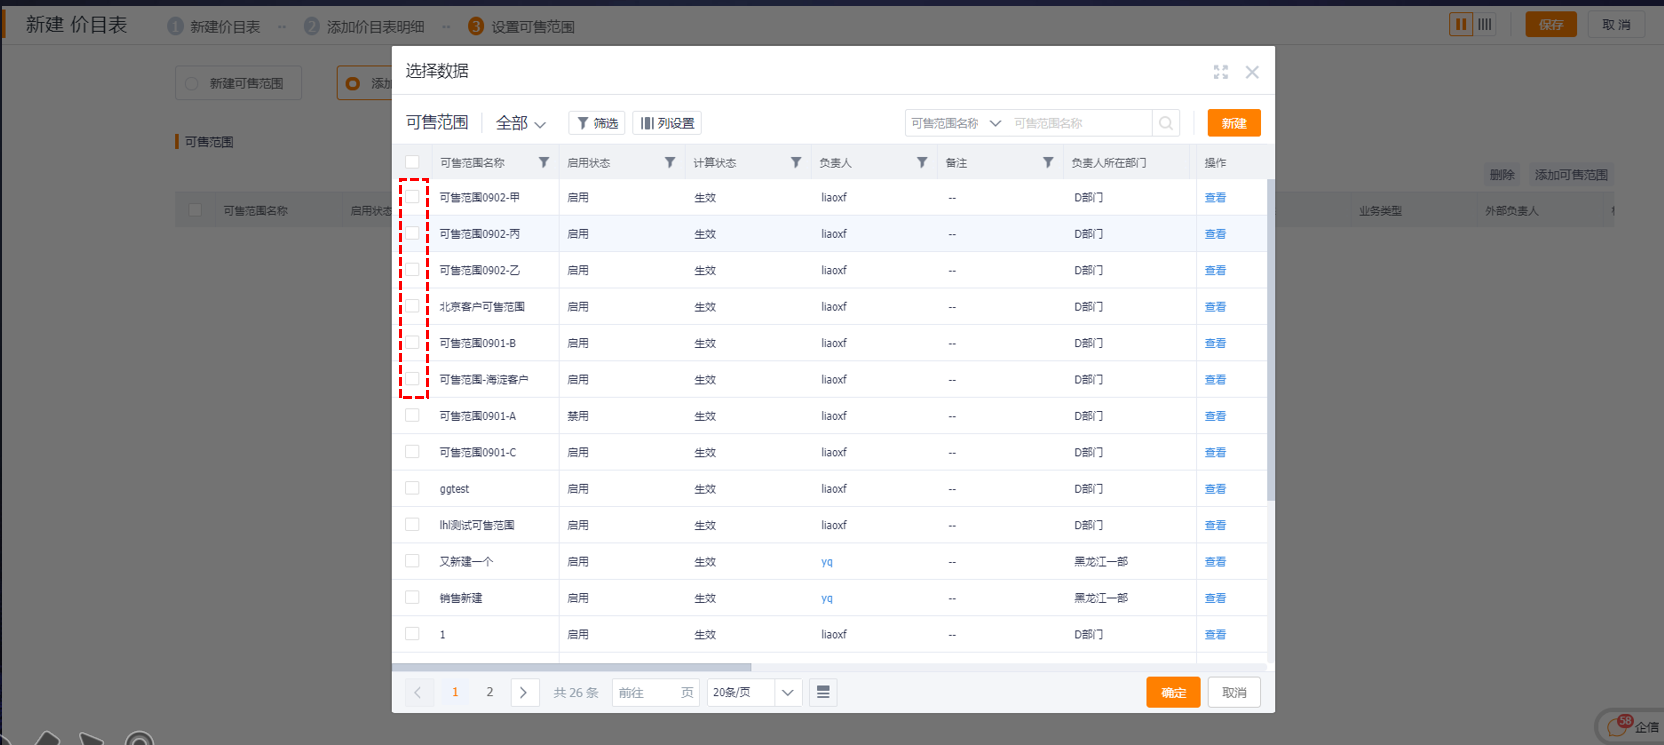Image resolution: width=1664 pixels, height=745 pixels.
Task: Check the box for 可售范围0902-甲
Action: (x=412, y=197)
